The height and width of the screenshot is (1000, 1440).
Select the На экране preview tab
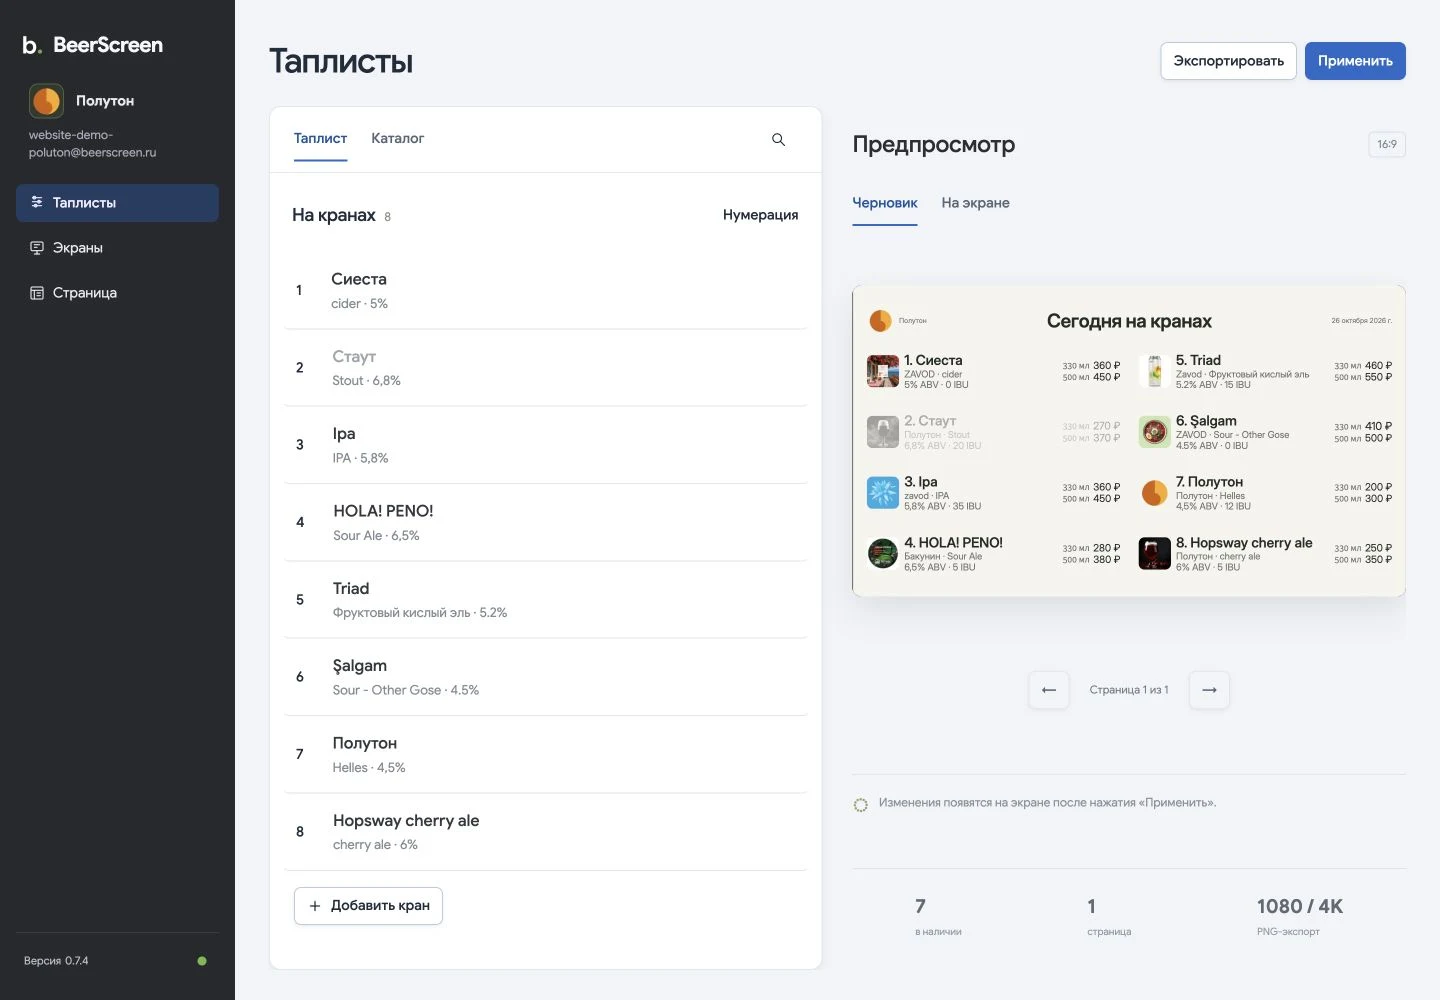click(x=975, y=203)
